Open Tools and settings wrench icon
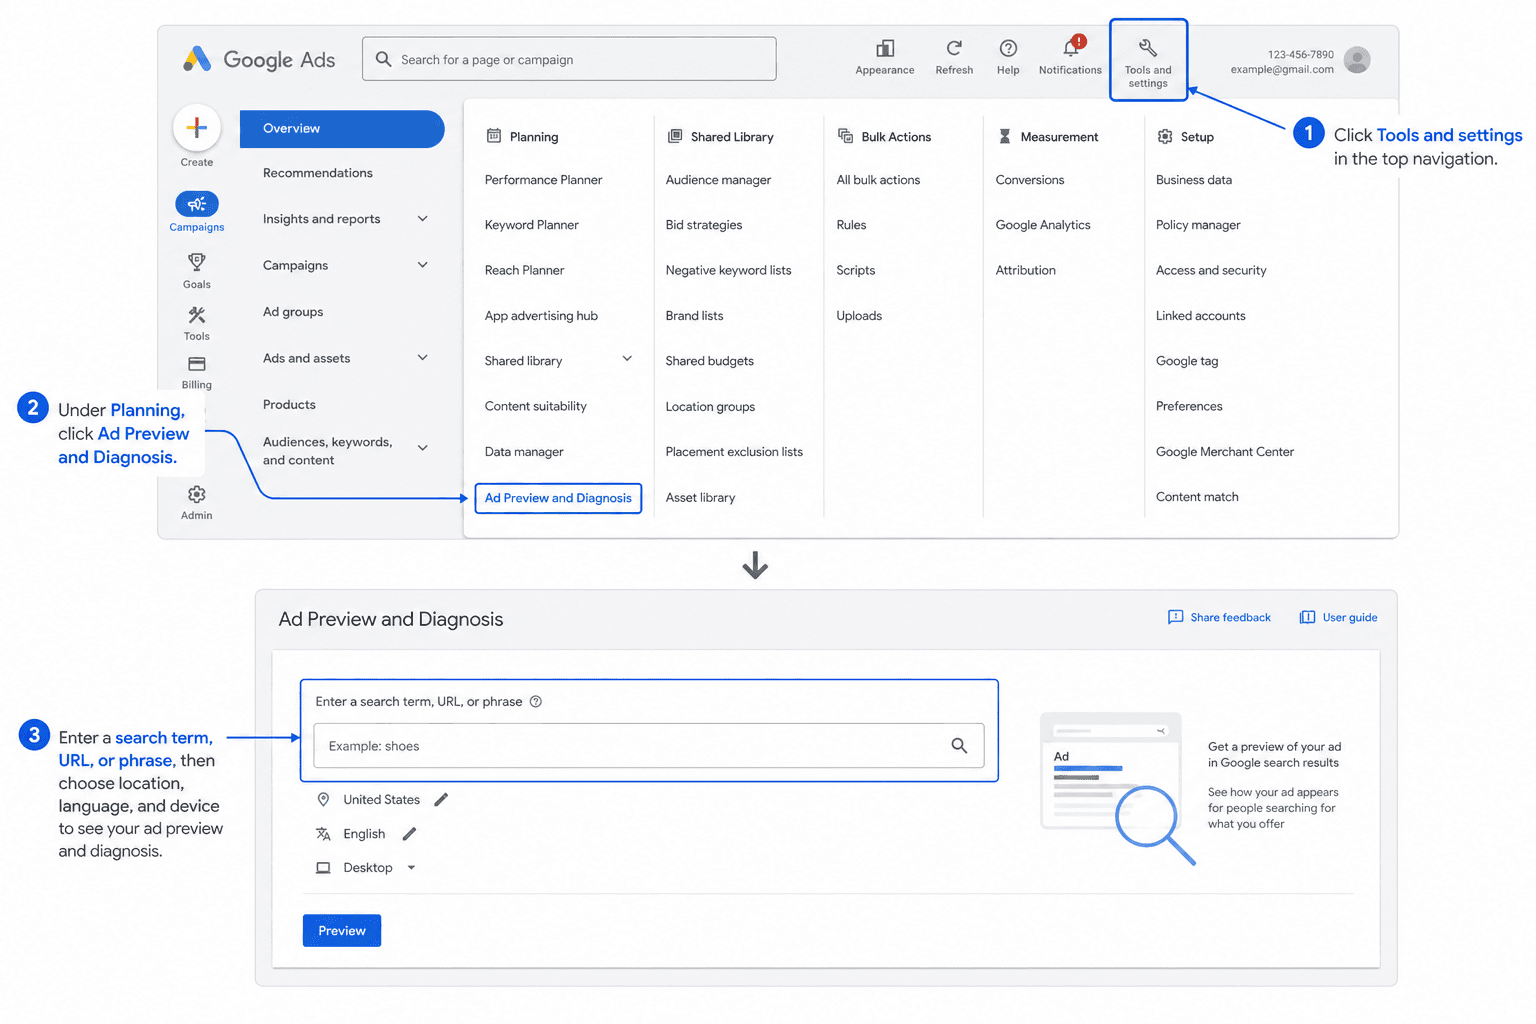 (x=1148, y=48)
